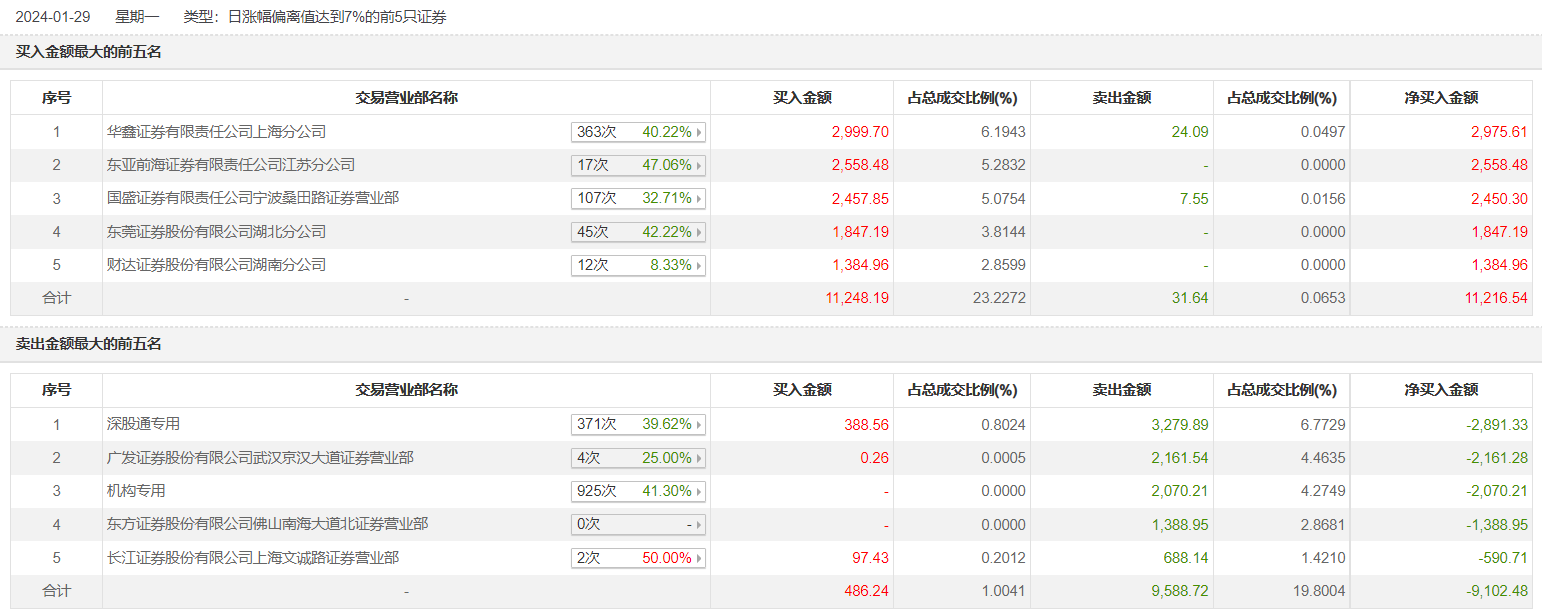Click the 深股通专用 seat name
The height and width of the screenshot is (612, 1542).
(143, 424)
